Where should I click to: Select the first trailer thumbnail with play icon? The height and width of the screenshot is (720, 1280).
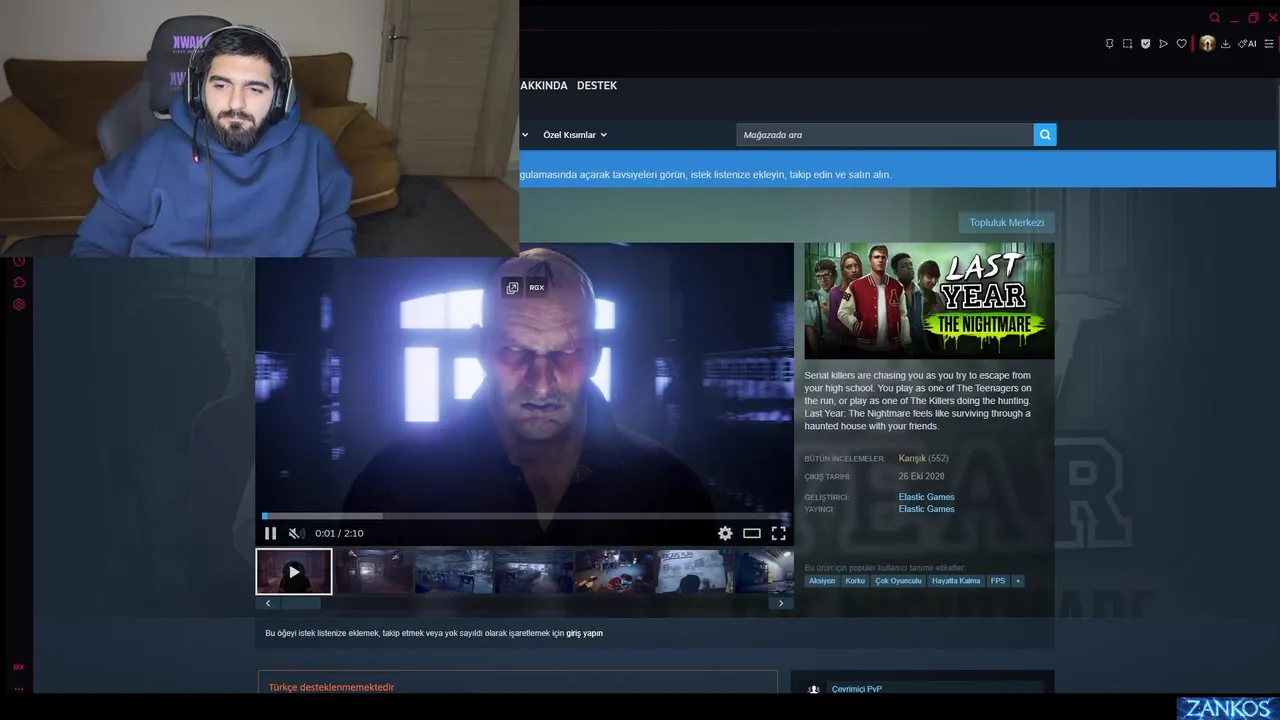[x=294, y=572]
